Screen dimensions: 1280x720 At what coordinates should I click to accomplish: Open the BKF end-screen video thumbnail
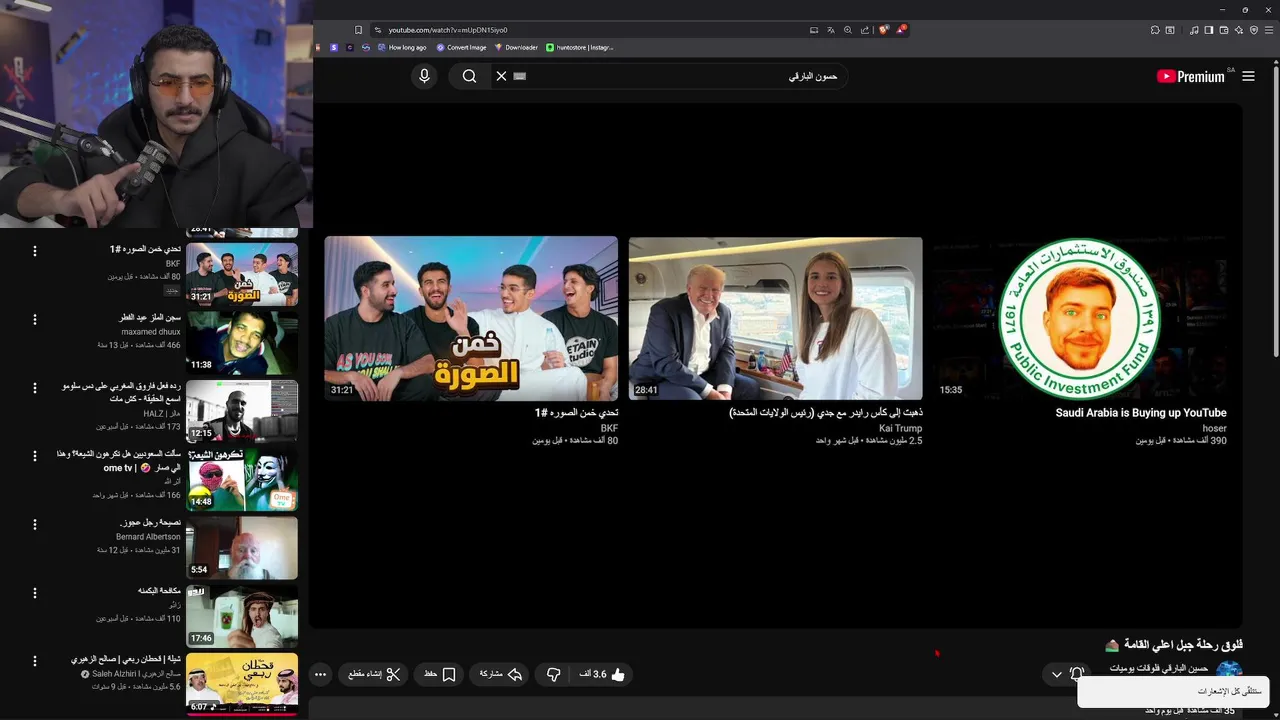coord(471,318)
